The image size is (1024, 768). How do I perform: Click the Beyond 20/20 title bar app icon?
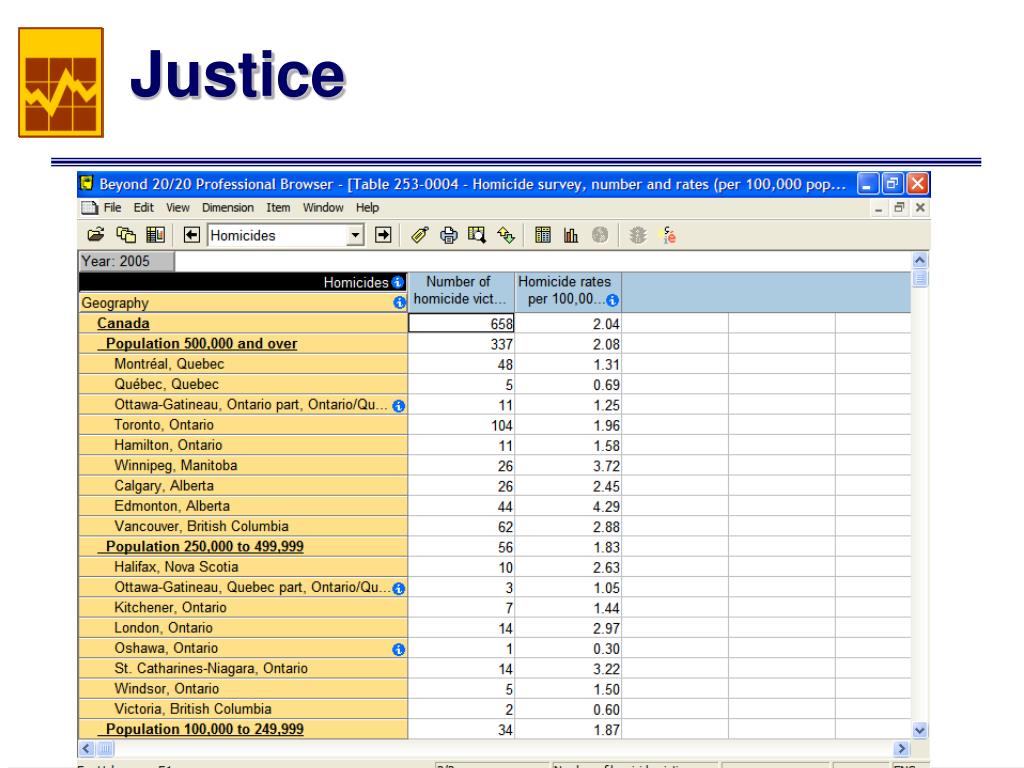tap(87, 184)
